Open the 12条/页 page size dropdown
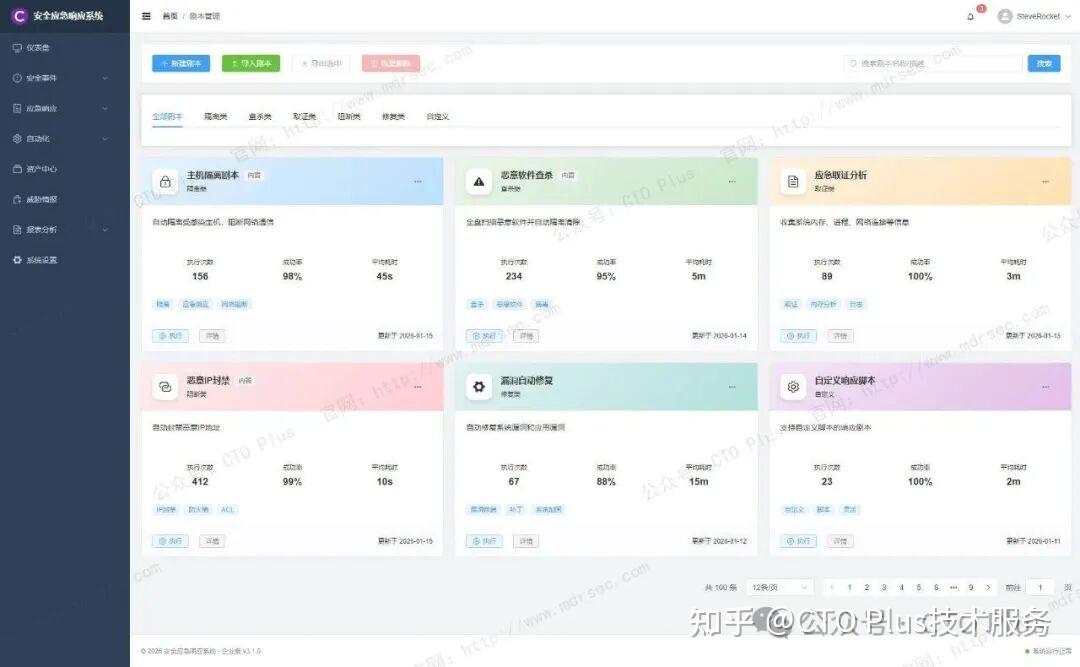This screenshot has width=1080, height=667. click(780, 587)
